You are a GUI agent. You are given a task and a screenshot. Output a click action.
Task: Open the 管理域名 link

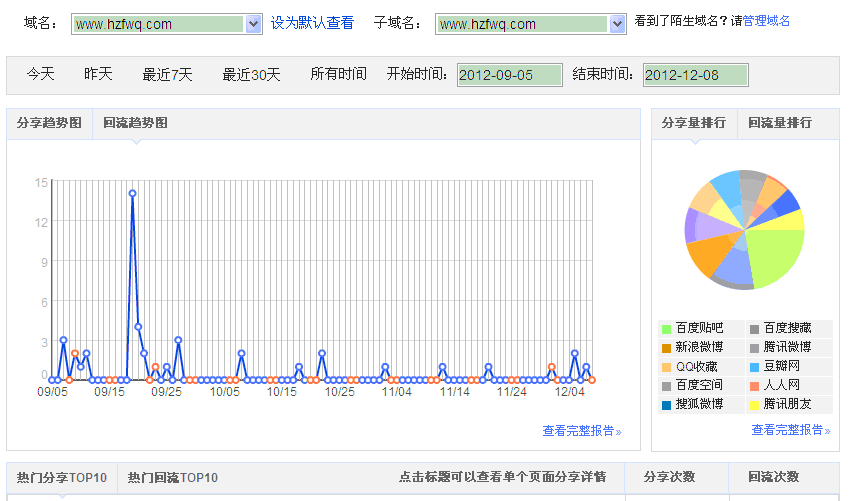click(x=766, y=20)
